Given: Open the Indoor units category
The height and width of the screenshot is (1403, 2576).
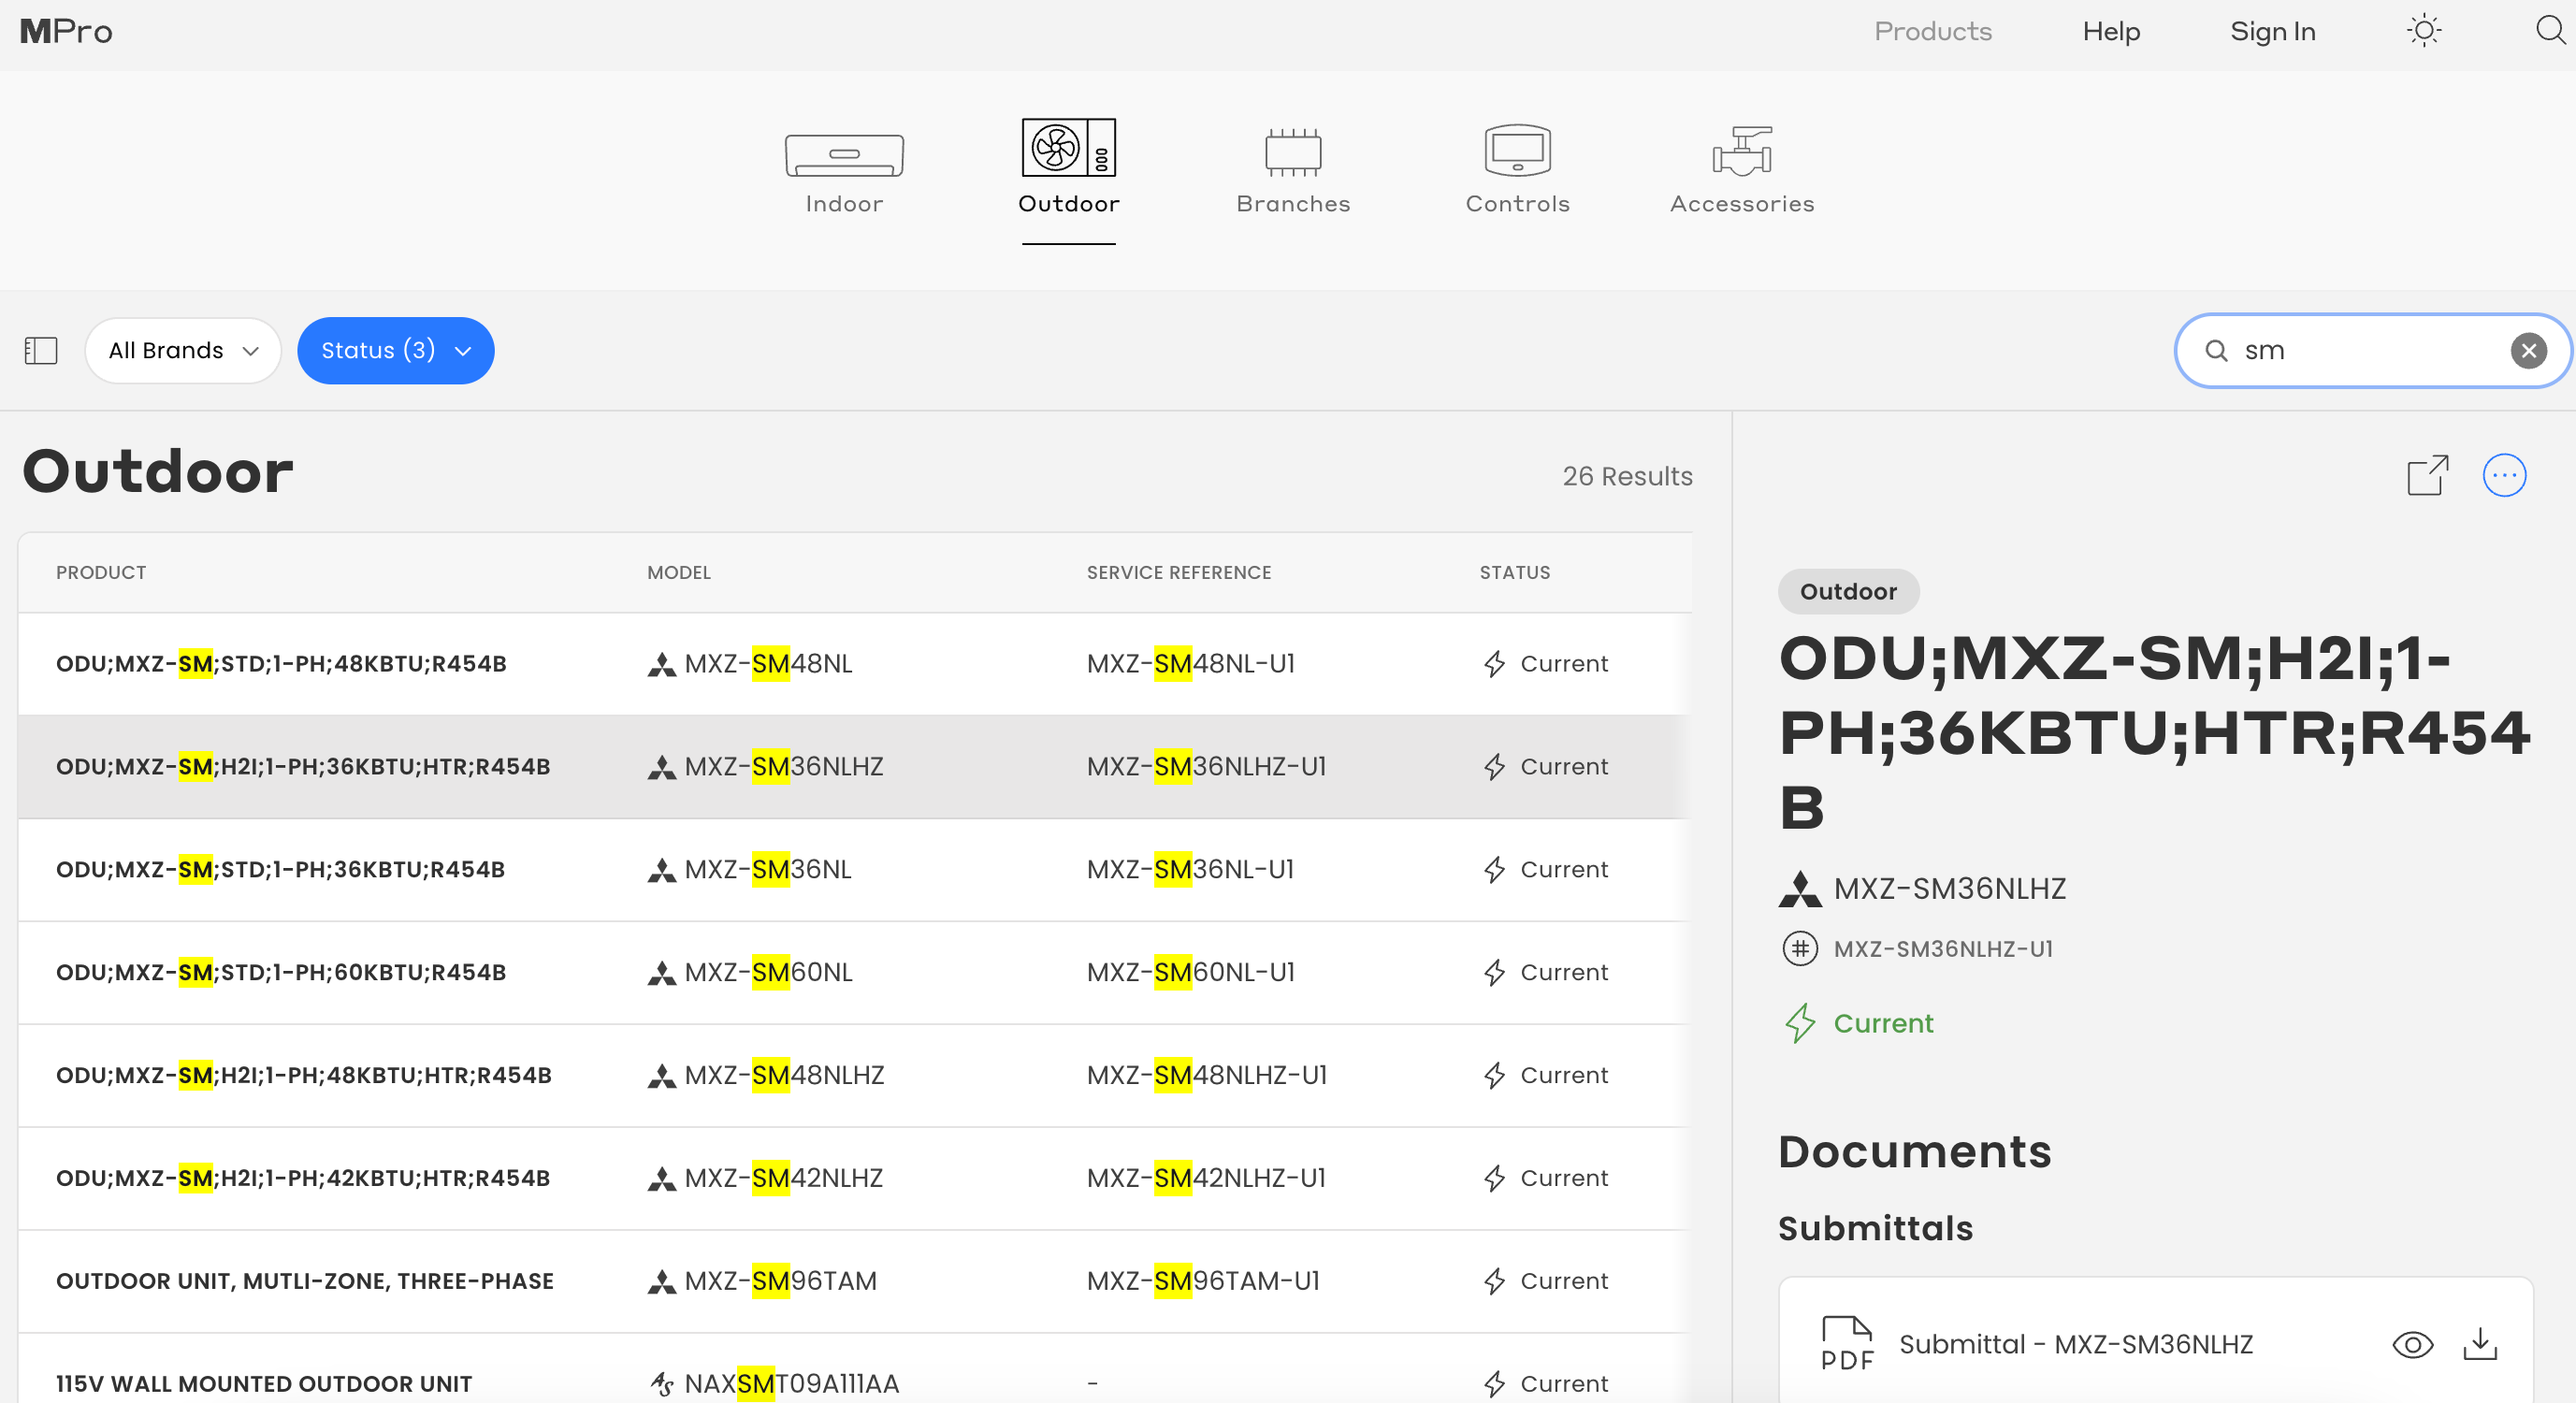Looking at the screenshot, I should tap(843, 168).
